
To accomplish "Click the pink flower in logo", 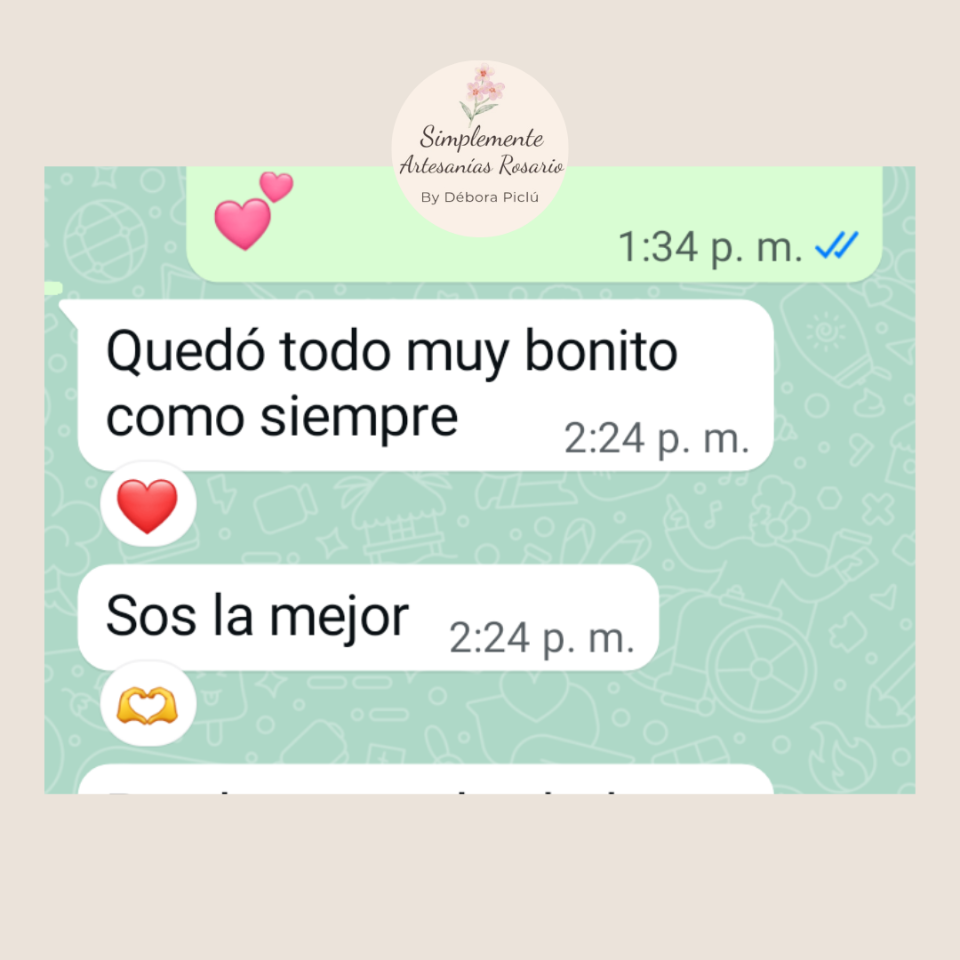I will (482, 92).
